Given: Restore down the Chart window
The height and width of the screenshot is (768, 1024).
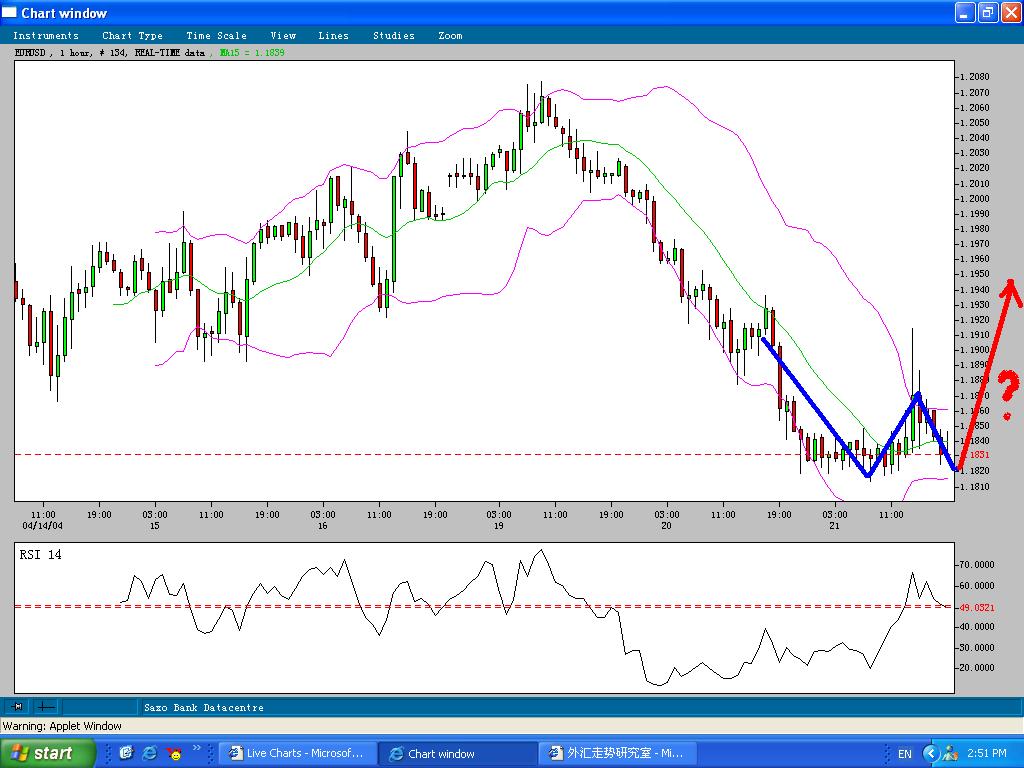Looking at the screenshot, I should (x=988, y=12).
